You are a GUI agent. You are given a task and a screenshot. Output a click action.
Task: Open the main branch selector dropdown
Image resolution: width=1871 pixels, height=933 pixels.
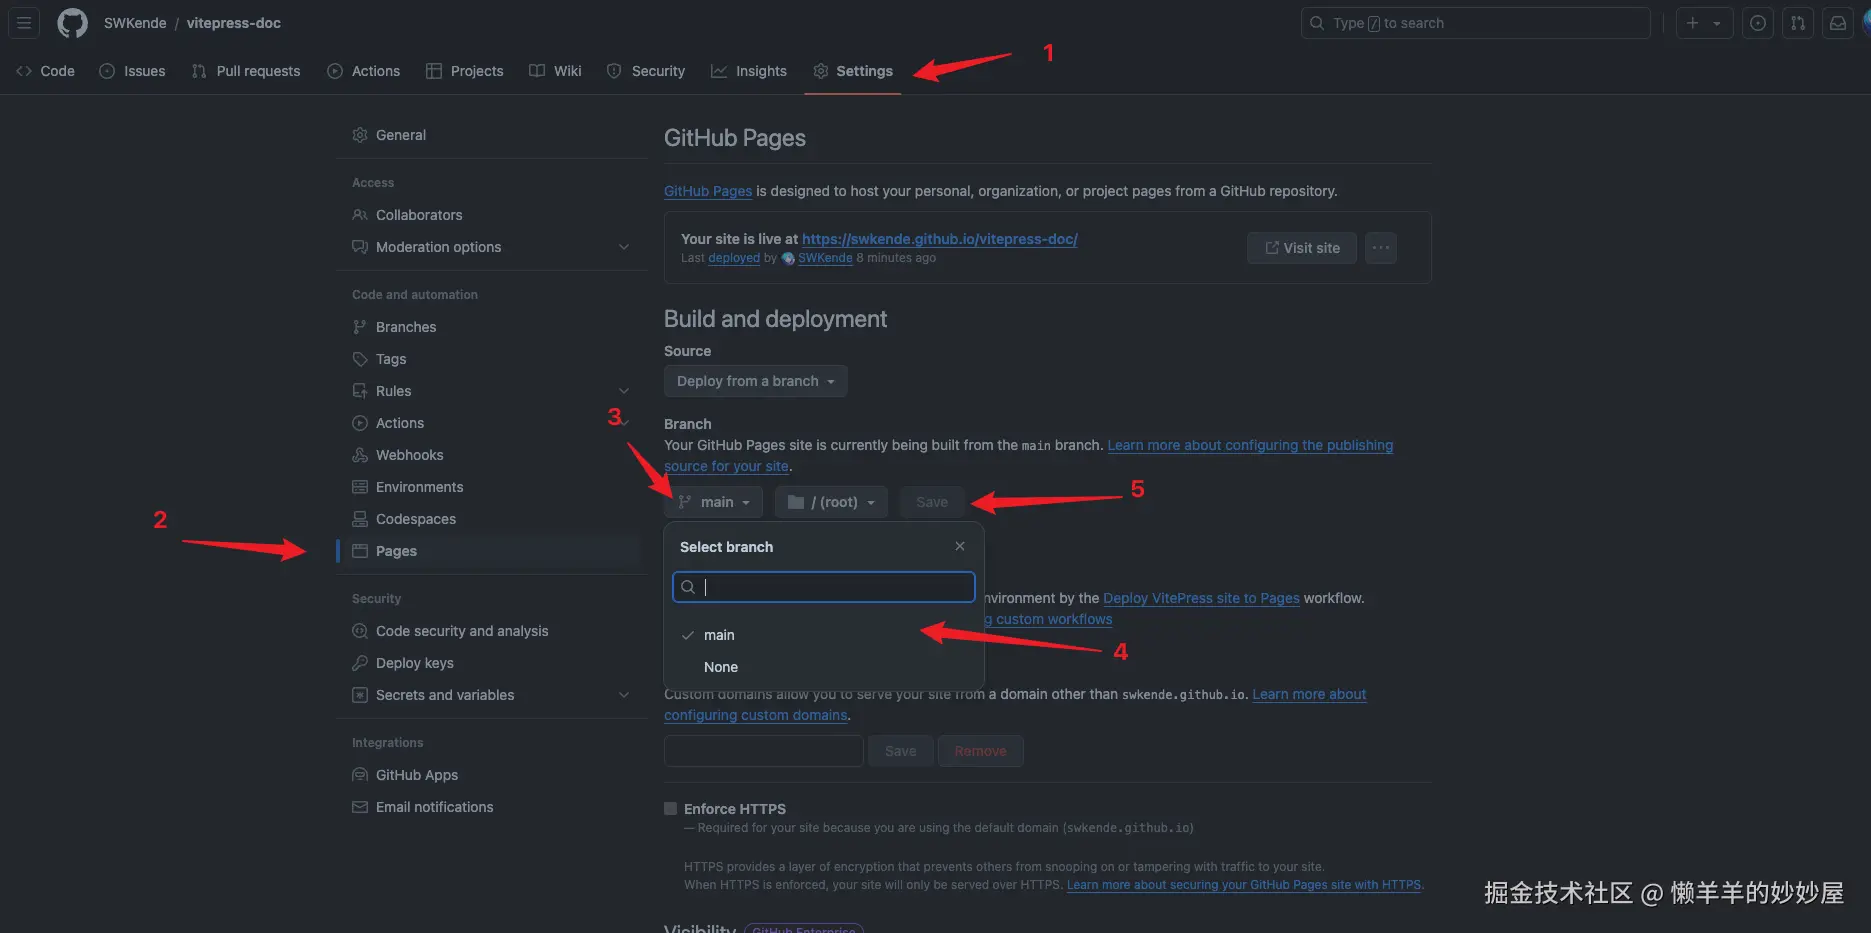tap(714, 502)
